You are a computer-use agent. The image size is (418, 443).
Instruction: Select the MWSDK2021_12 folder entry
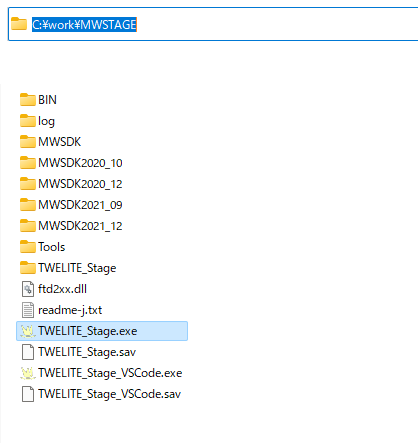coord(71,226)
